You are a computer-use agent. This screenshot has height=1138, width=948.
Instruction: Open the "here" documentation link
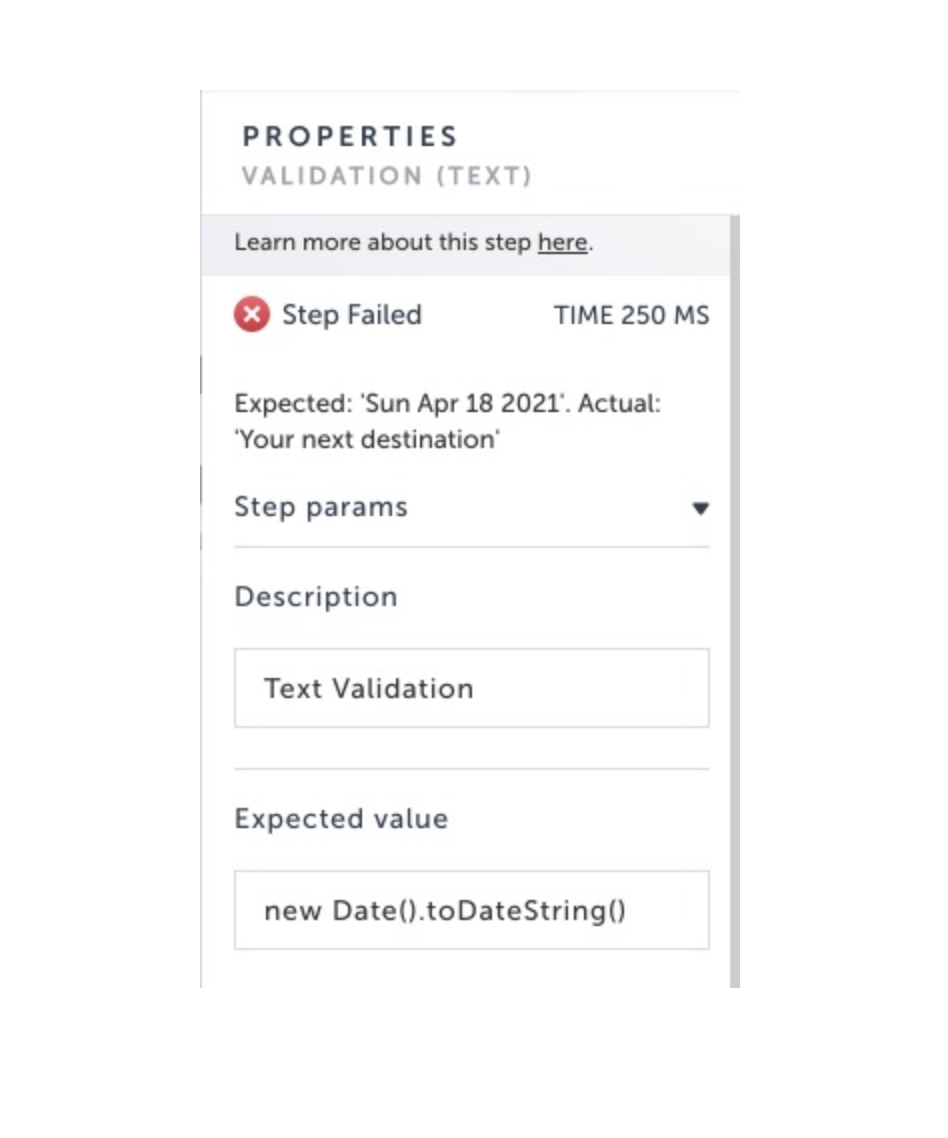pos(562,243)
